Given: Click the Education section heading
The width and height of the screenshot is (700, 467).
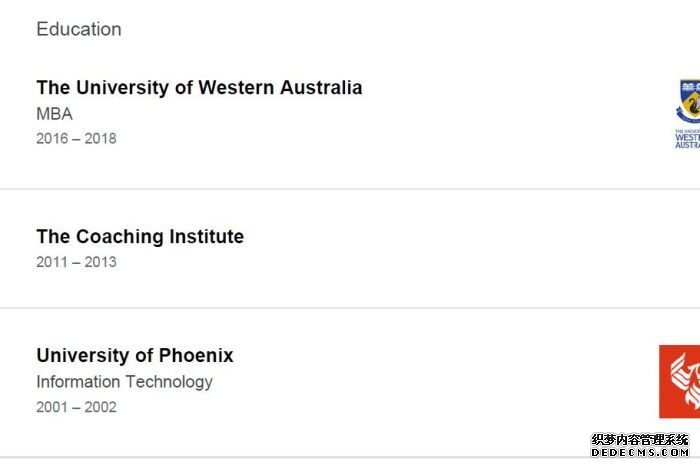Looking at the screenshot, I should click(x=79, y=29).
